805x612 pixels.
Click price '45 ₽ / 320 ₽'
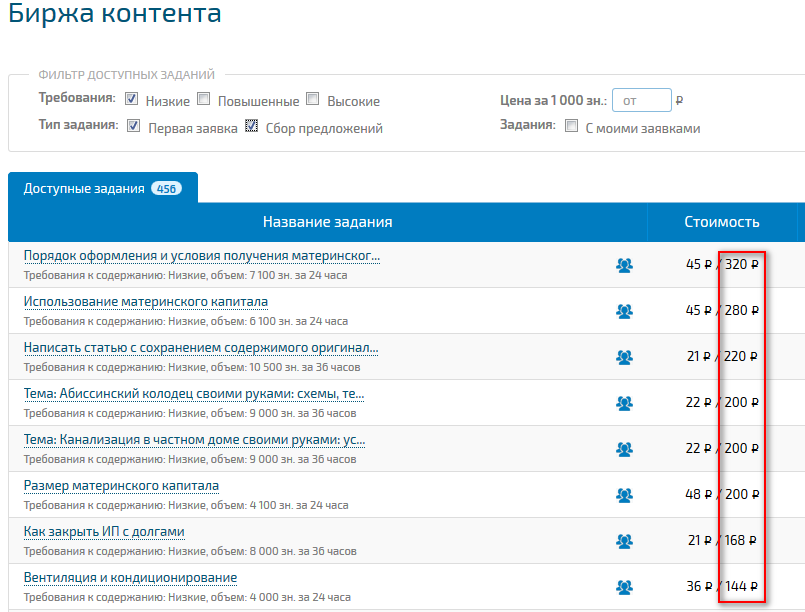722,264
